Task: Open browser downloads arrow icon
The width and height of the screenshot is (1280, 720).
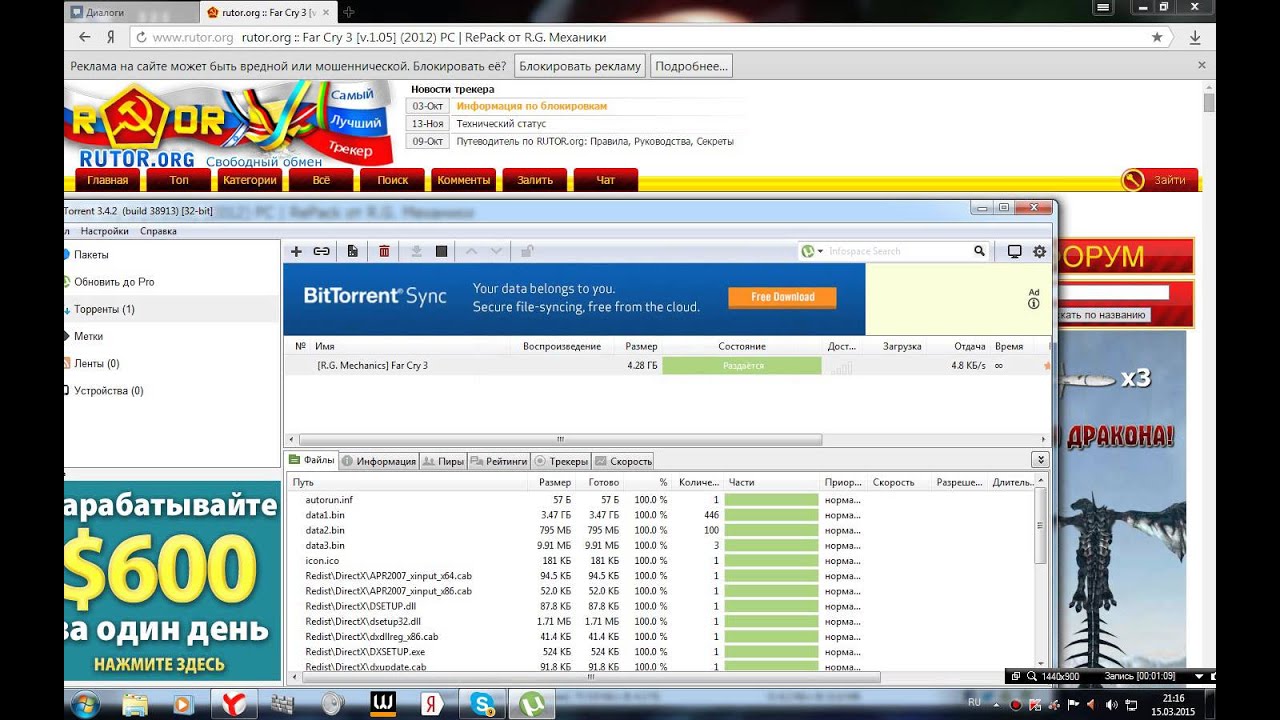Action: coord(1195,37)
